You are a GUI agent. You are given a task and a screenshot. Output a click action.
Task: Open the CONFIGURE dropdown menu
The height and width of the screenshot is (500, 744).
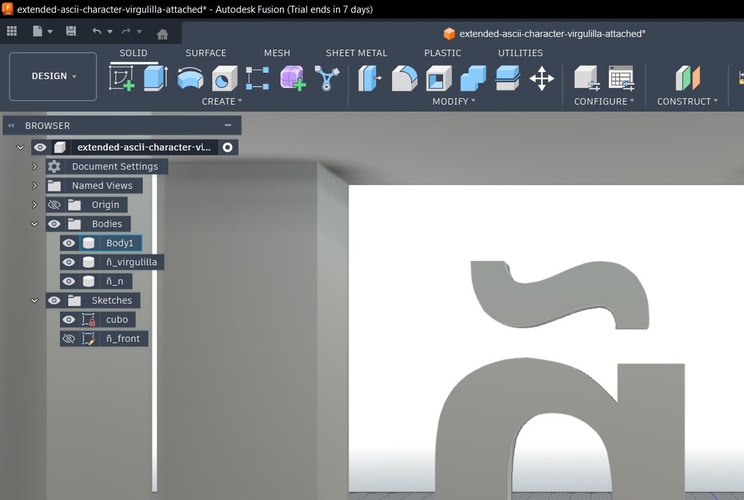pyautogui.click(x=604, y=102)
